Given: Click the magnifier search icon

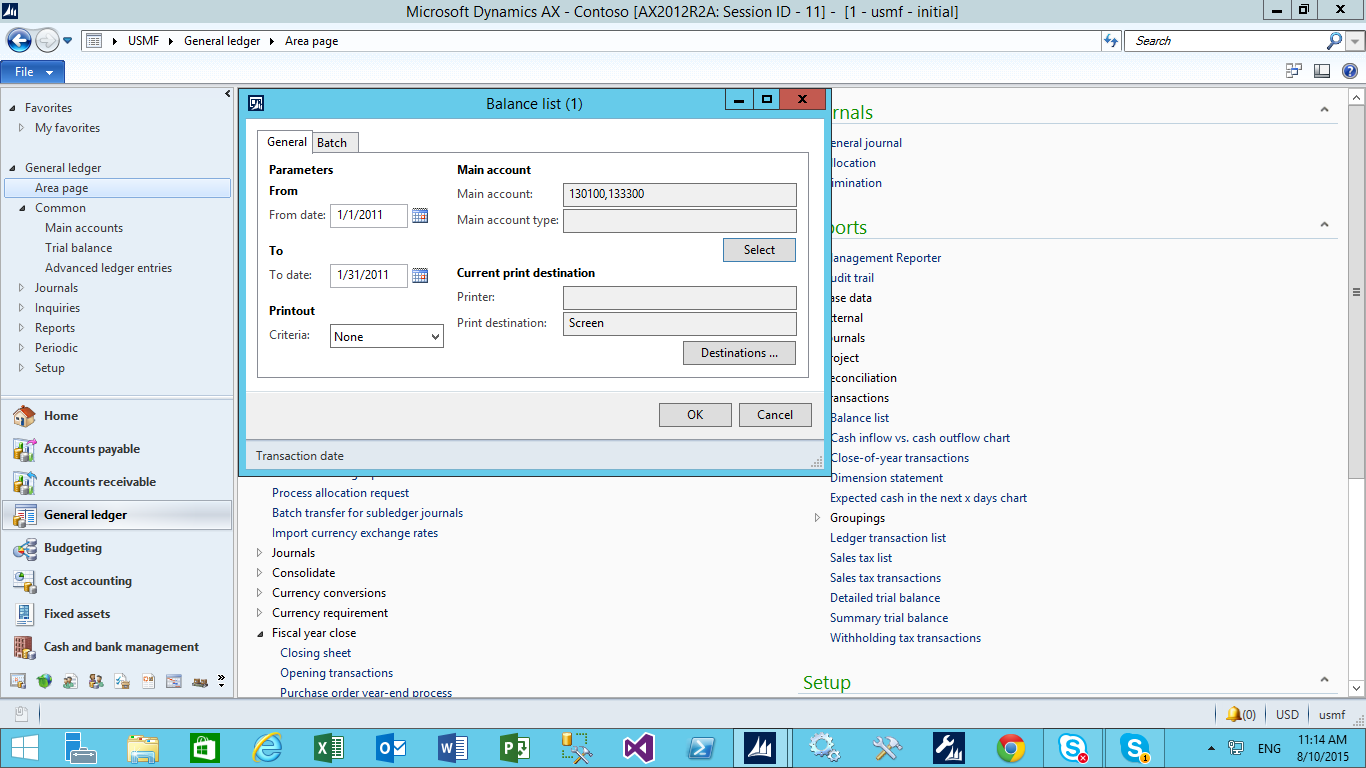Looking at the screenshot, I should pos(1334,41).
